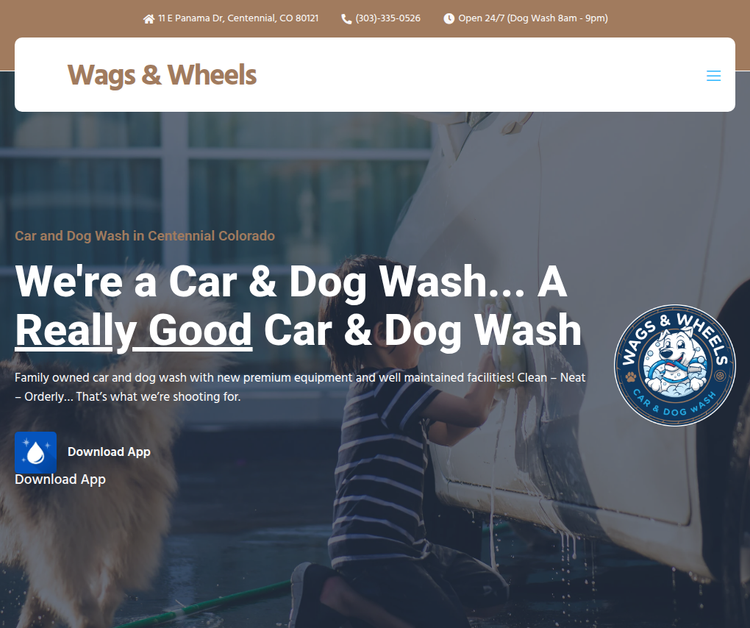Click Download App text beneath the icon
750x628 pixels.
60,479
